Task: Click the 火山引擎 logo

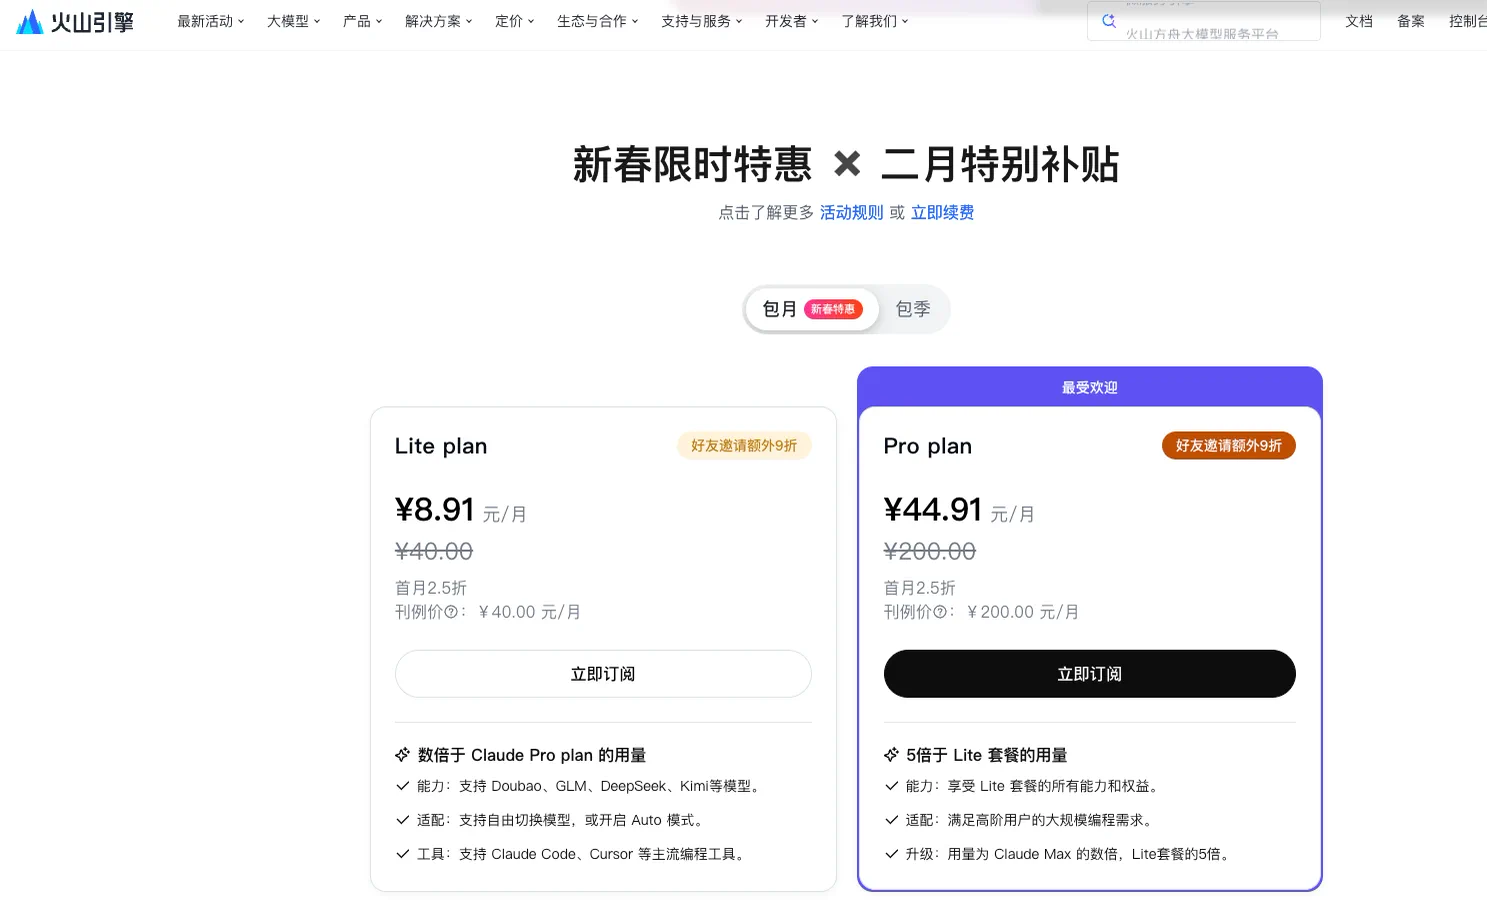Action: [x=76, y=21]
